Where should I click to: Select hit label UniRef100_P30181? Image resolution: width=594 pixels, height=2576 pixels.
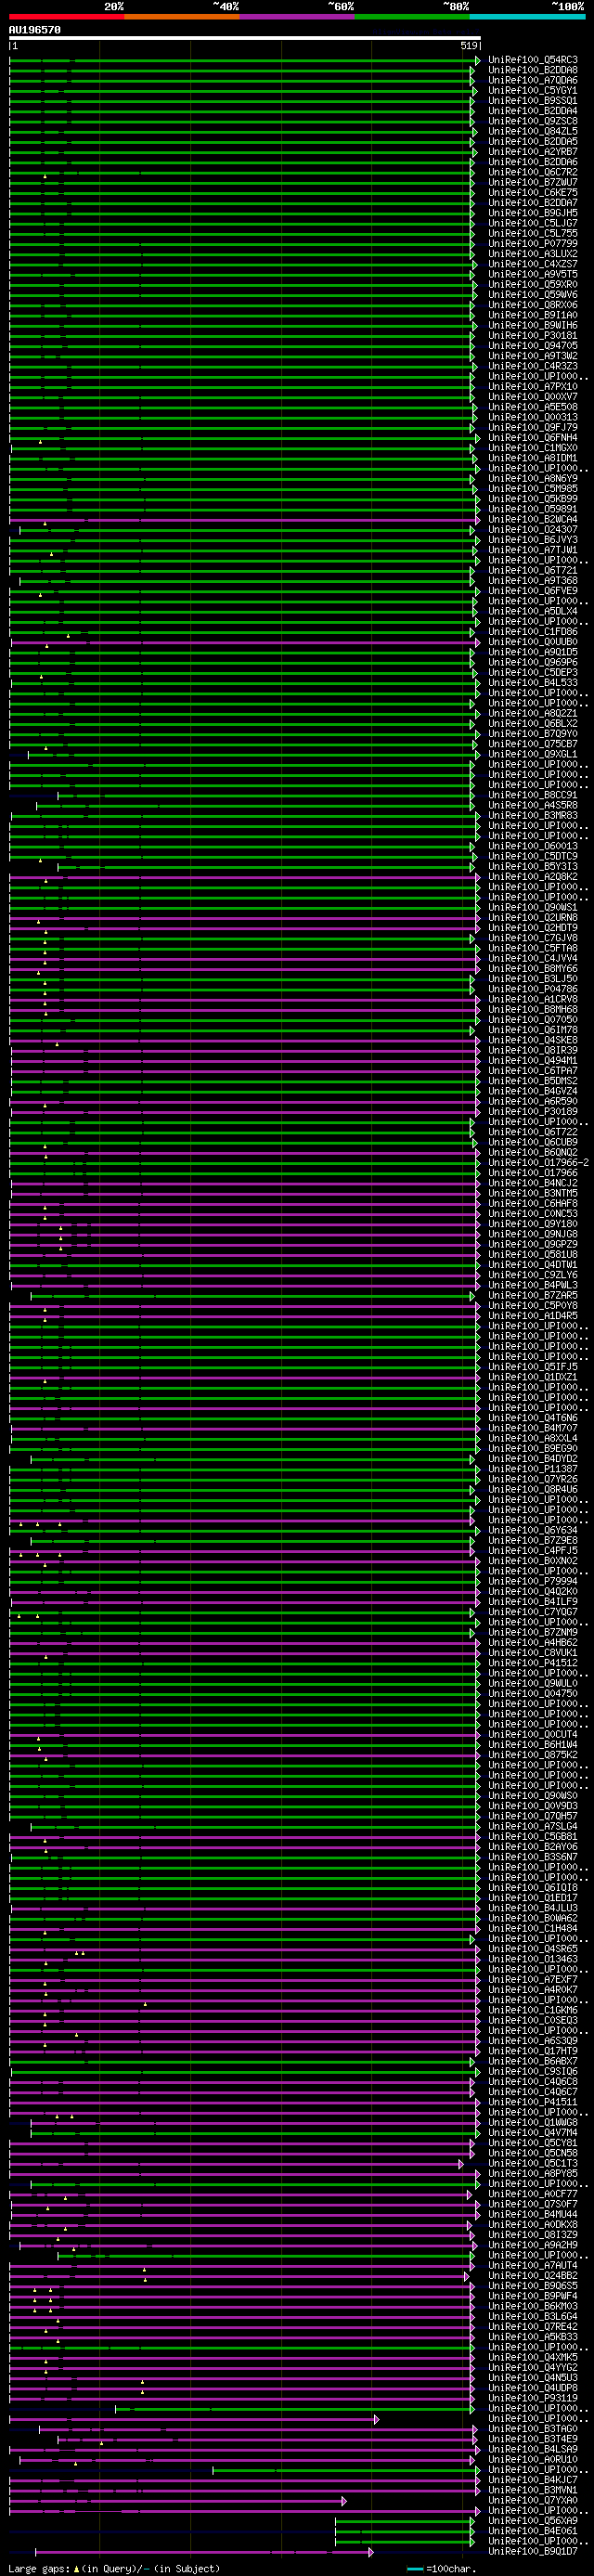point(532,335)
